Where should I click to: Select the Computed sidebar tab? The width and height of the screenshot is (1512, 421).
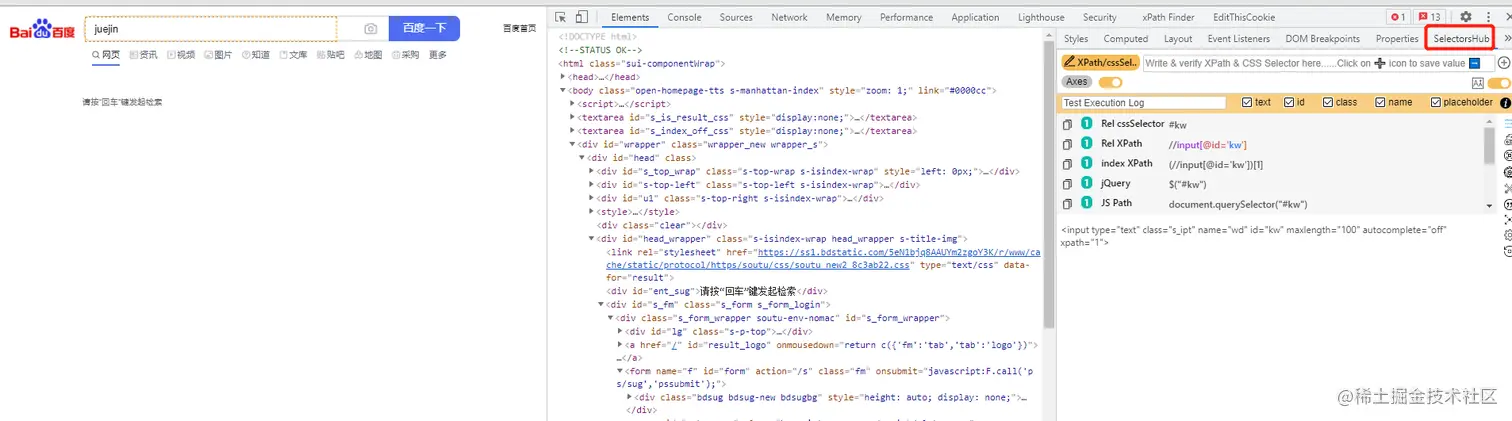[1126, 39]
